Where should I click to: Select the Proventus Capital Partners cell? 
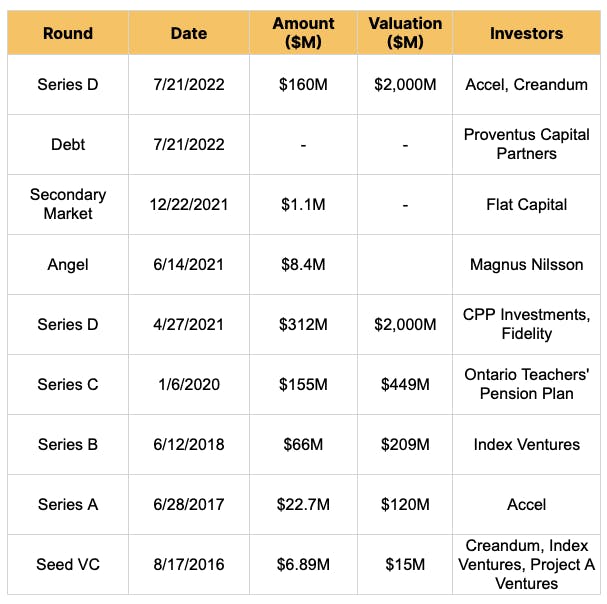coord(526,144)
